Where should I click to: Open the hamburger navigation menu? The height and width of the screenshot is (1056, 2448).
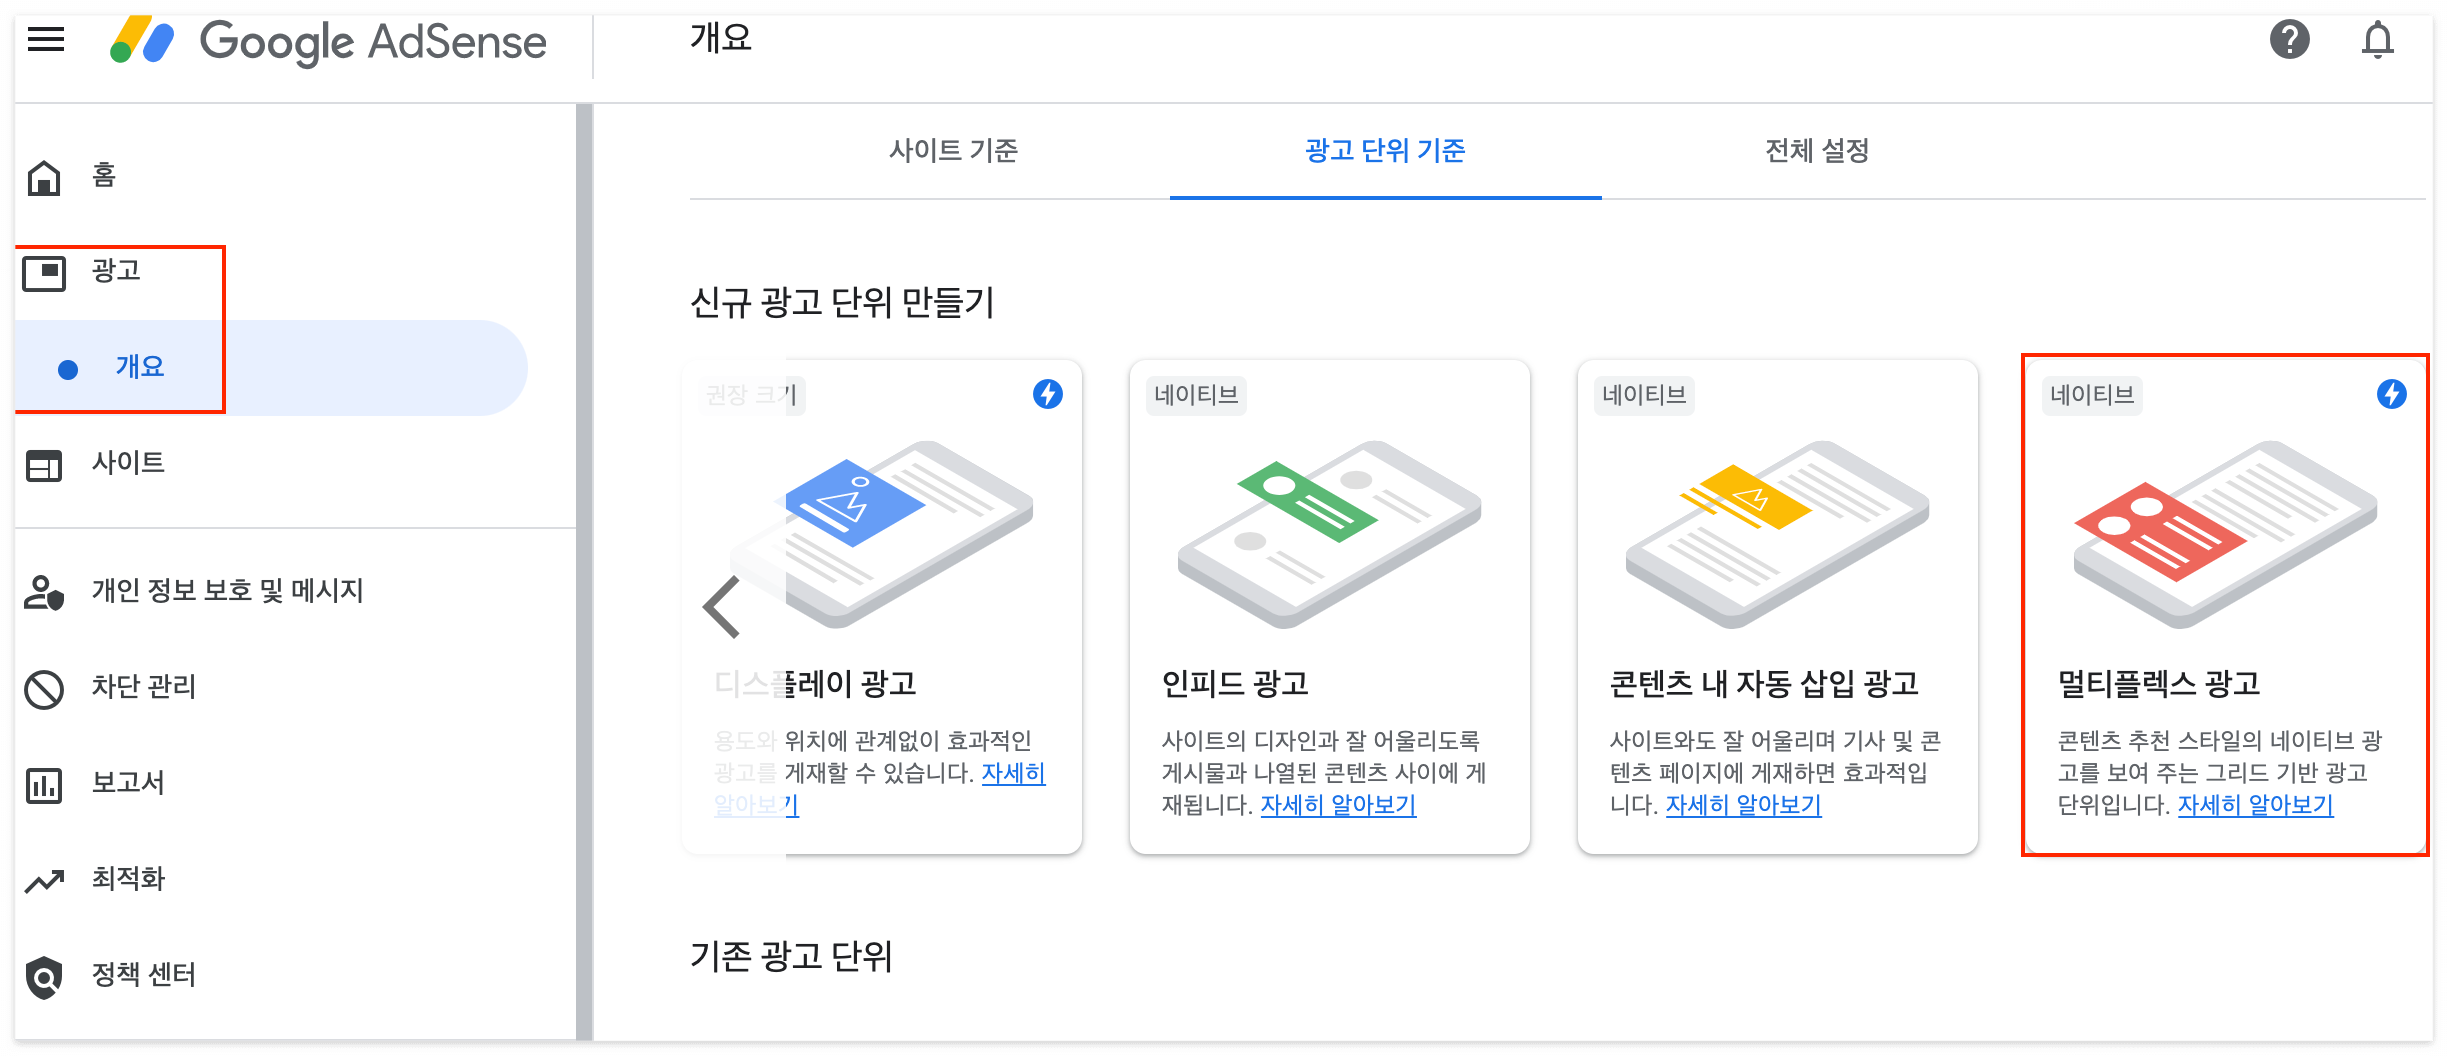[x=46, y=40]
